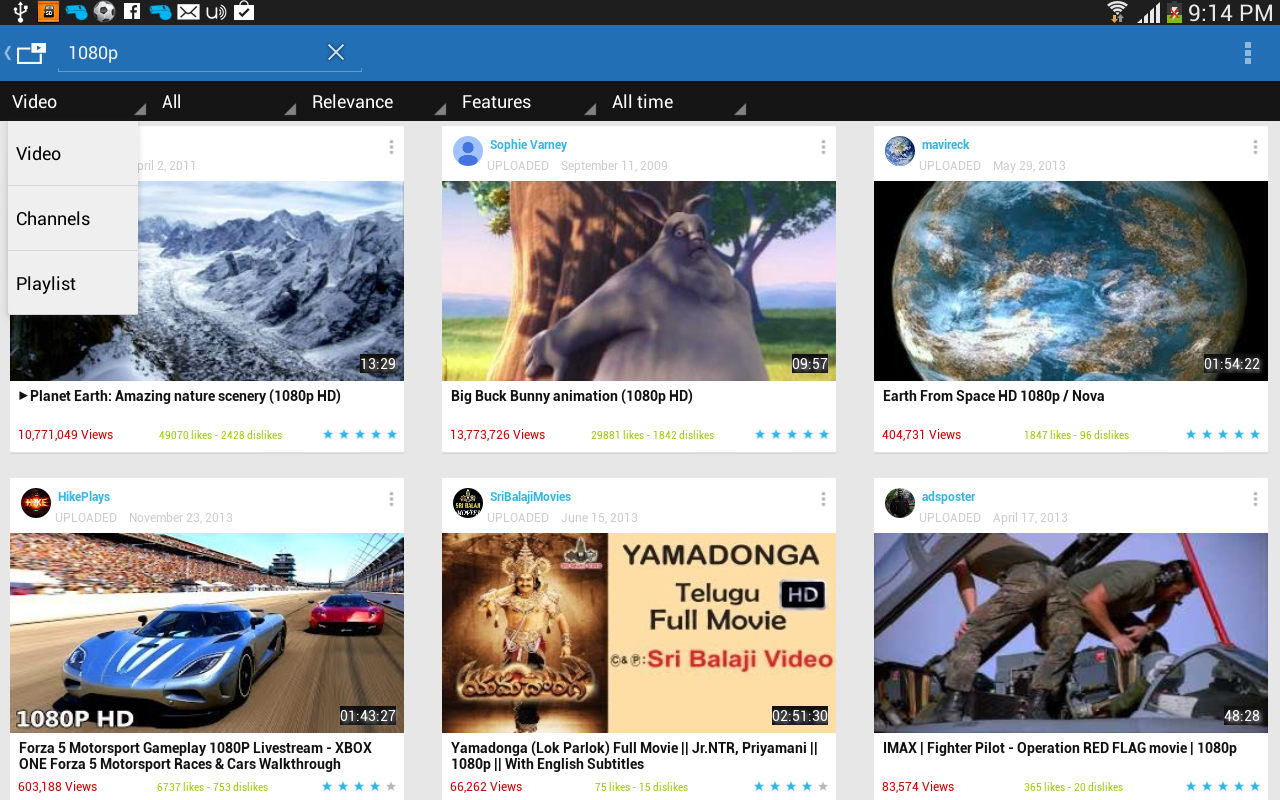Tap the 13,773,726 Views count
The image size is (1280, 800).
(x=498, y=435)
